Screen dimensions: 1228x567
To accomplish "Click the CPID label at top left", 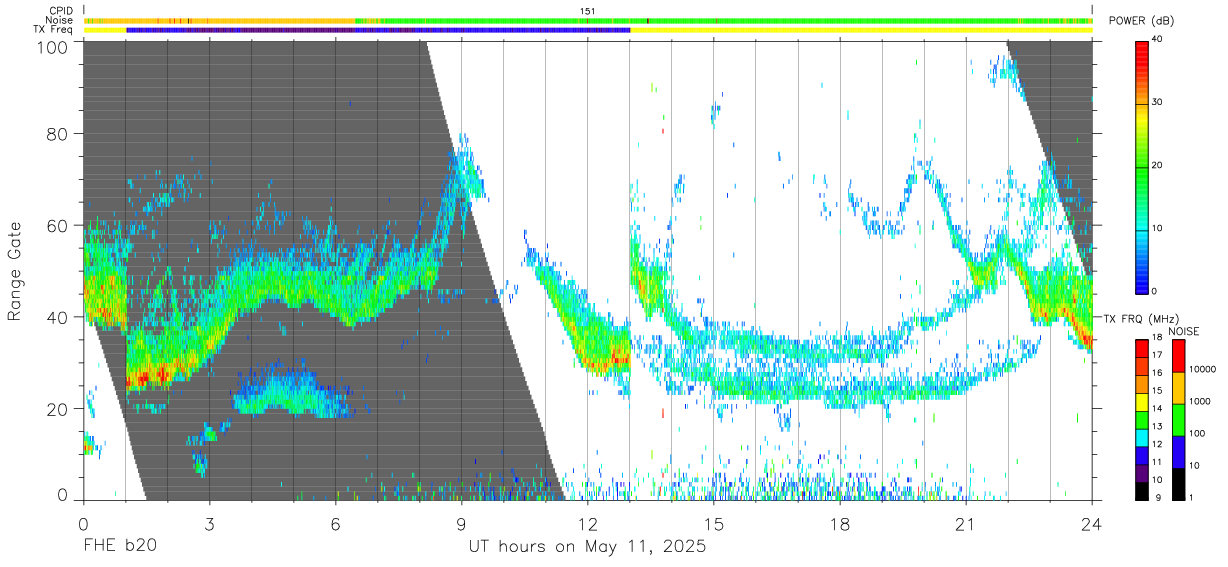I will tap(60, 11).
